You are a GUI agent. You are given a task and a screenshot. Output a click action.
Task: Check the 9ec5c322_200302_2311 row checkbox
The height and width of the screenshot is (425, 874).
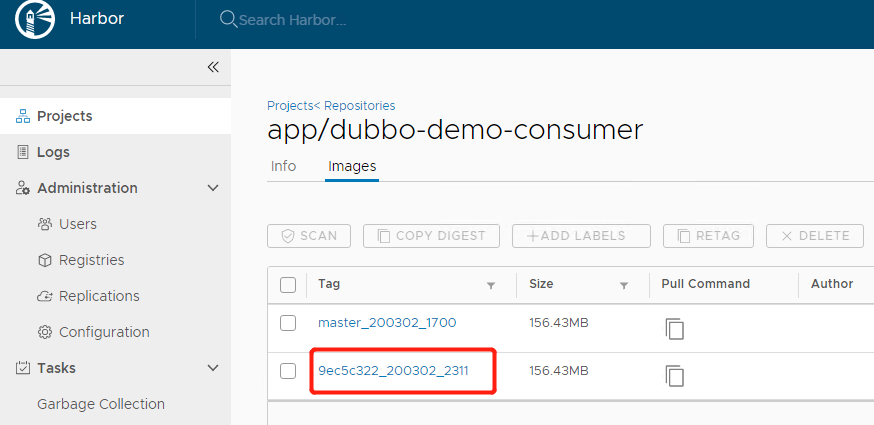[x=288, y=371]
